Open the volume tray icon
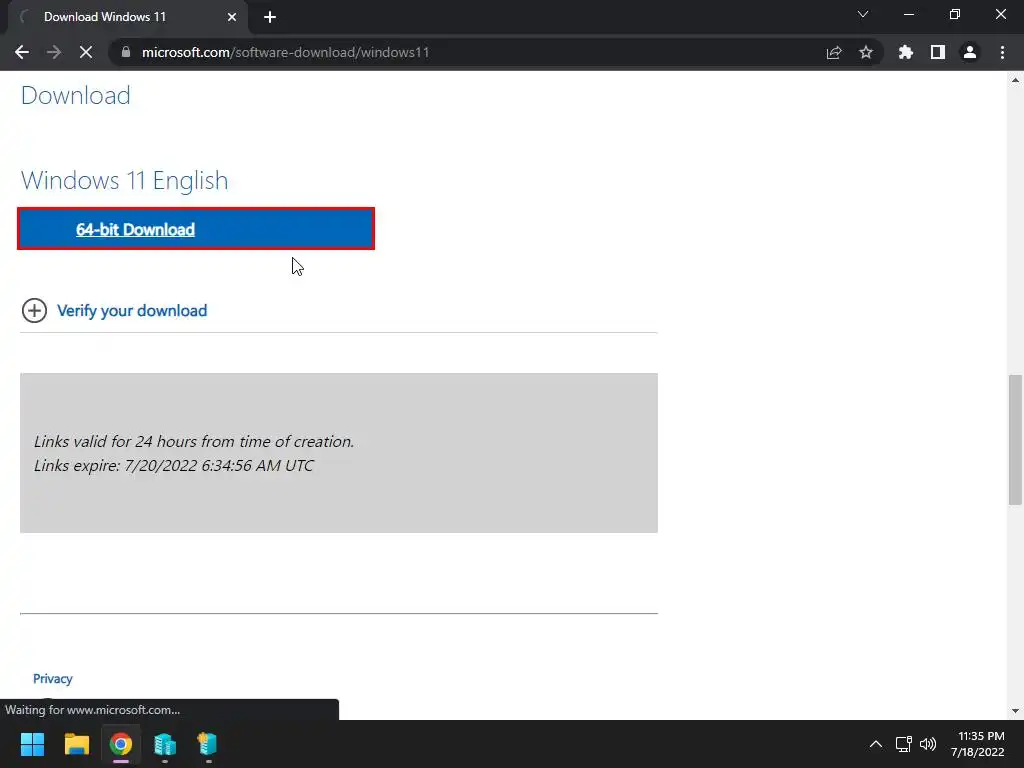The width and height of the screenshot is (1024, 768). (x=927, y=744)
